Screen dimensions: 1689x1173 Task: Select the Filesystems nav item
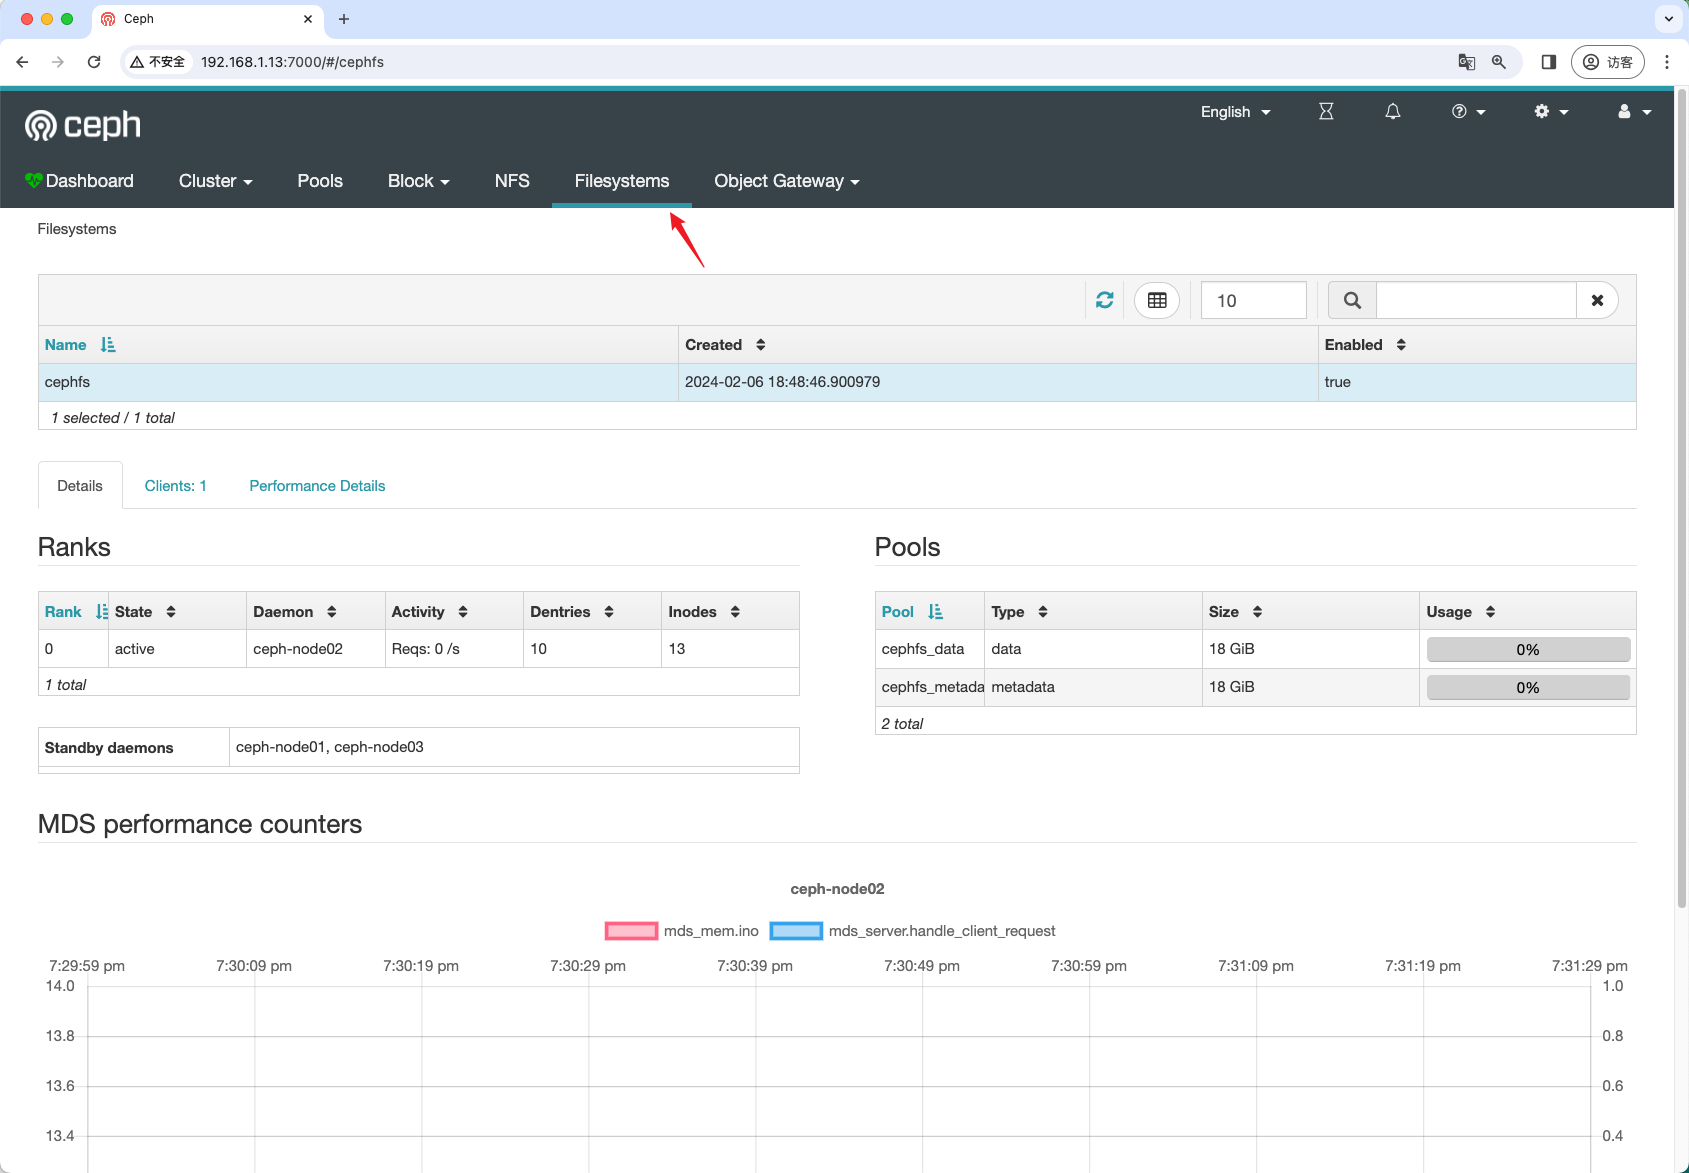click(x=622, y=181)
